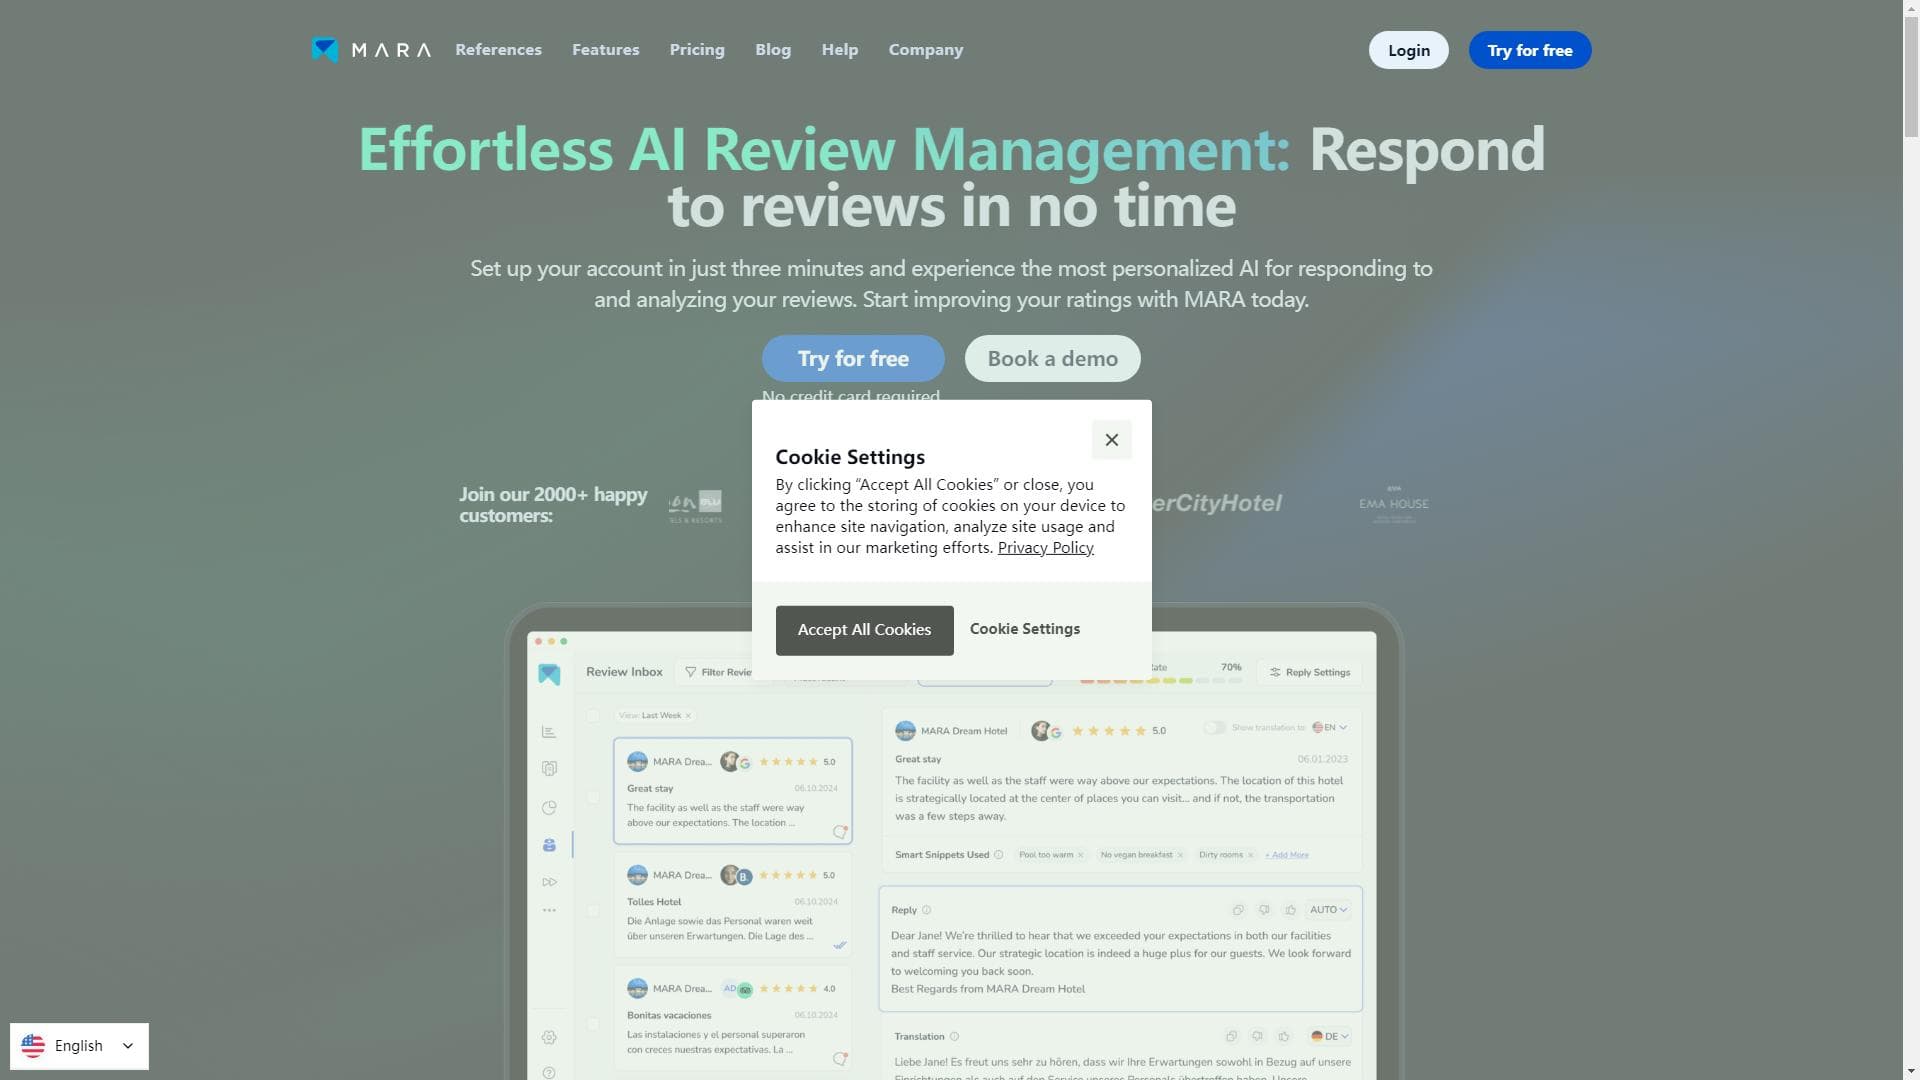Click the Accept All Cookies button

tap(864, 630)
